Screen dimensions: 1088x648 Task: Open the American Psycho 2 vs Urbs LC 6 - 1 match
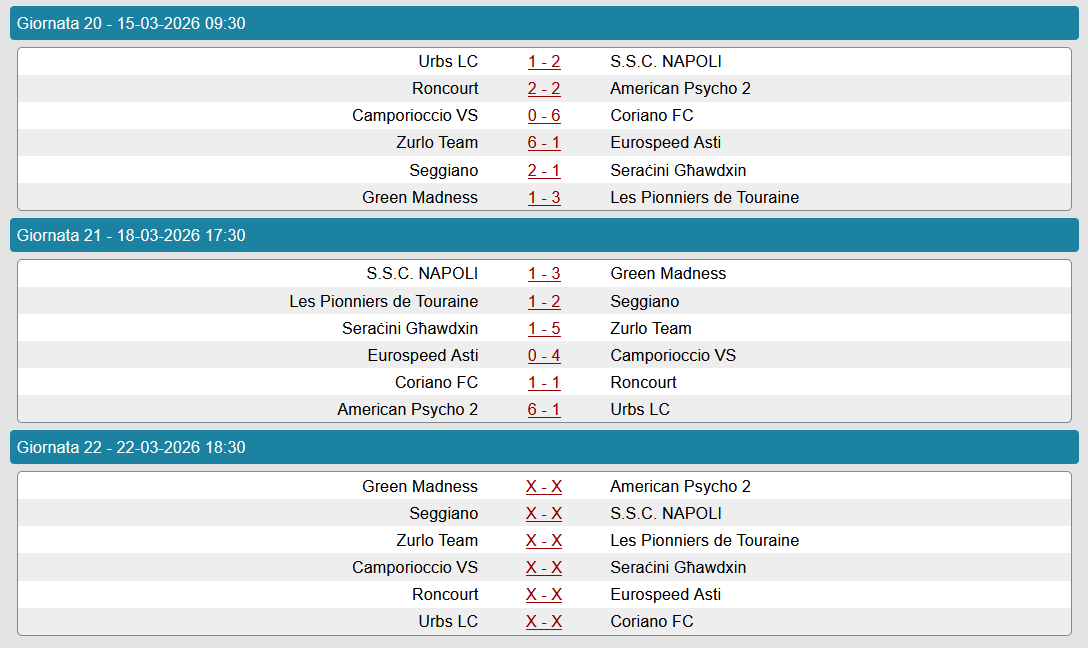[x=544, y=410]
